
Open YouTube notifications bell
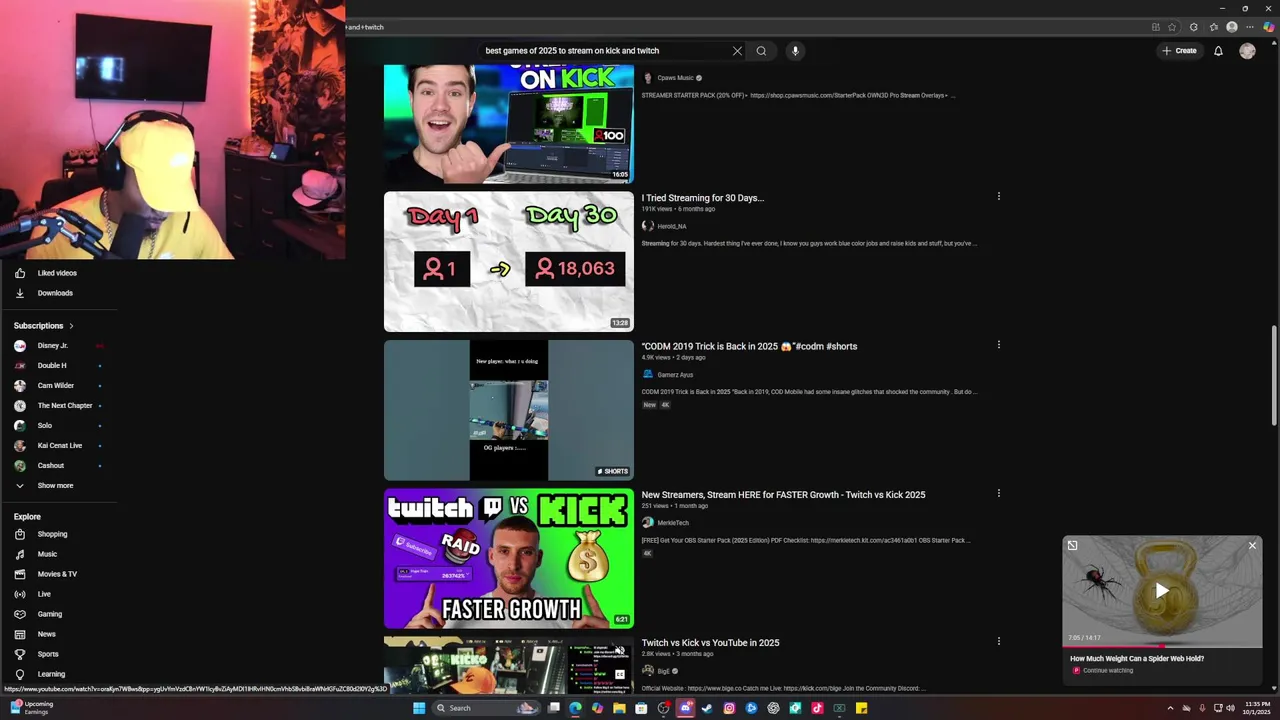1218,51
